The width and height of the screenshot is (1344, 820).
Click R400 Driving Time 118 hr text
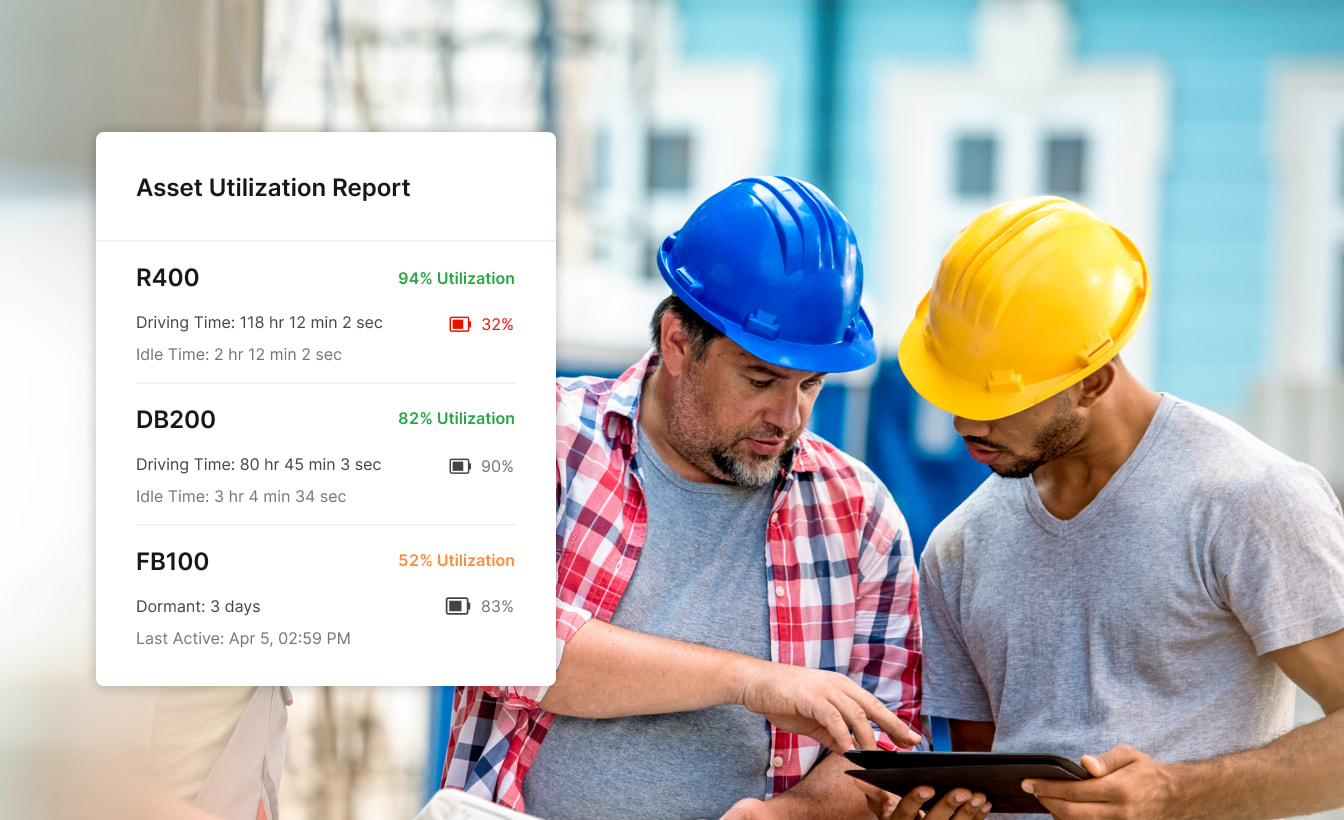point(259,323)
